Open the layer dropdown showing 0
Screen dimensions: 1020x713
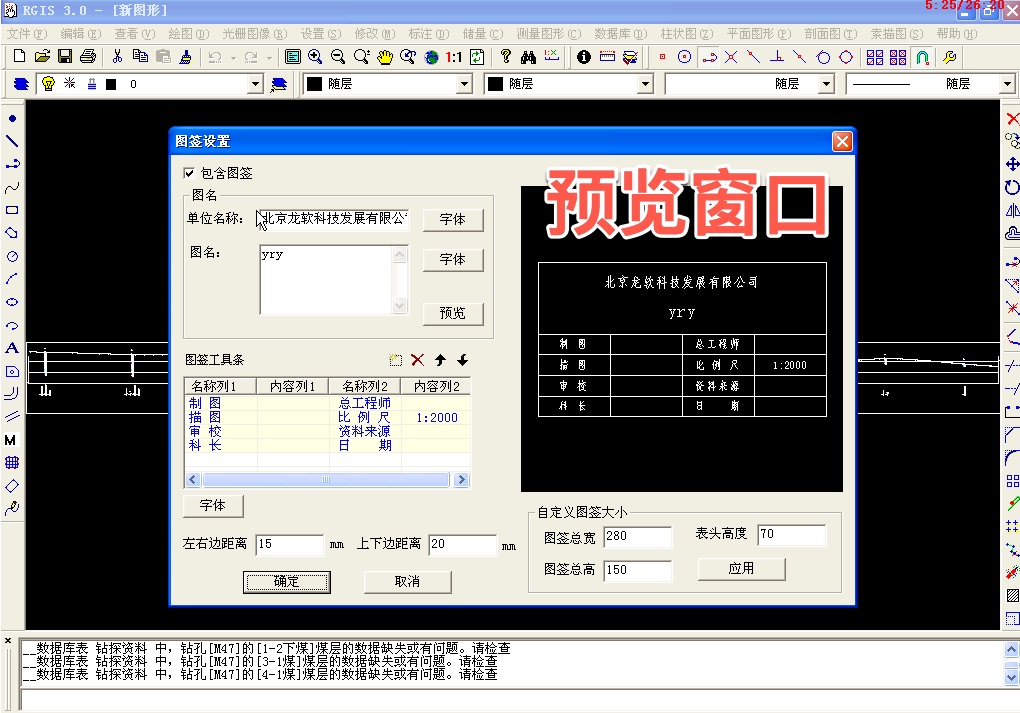(x=254, y=85)
